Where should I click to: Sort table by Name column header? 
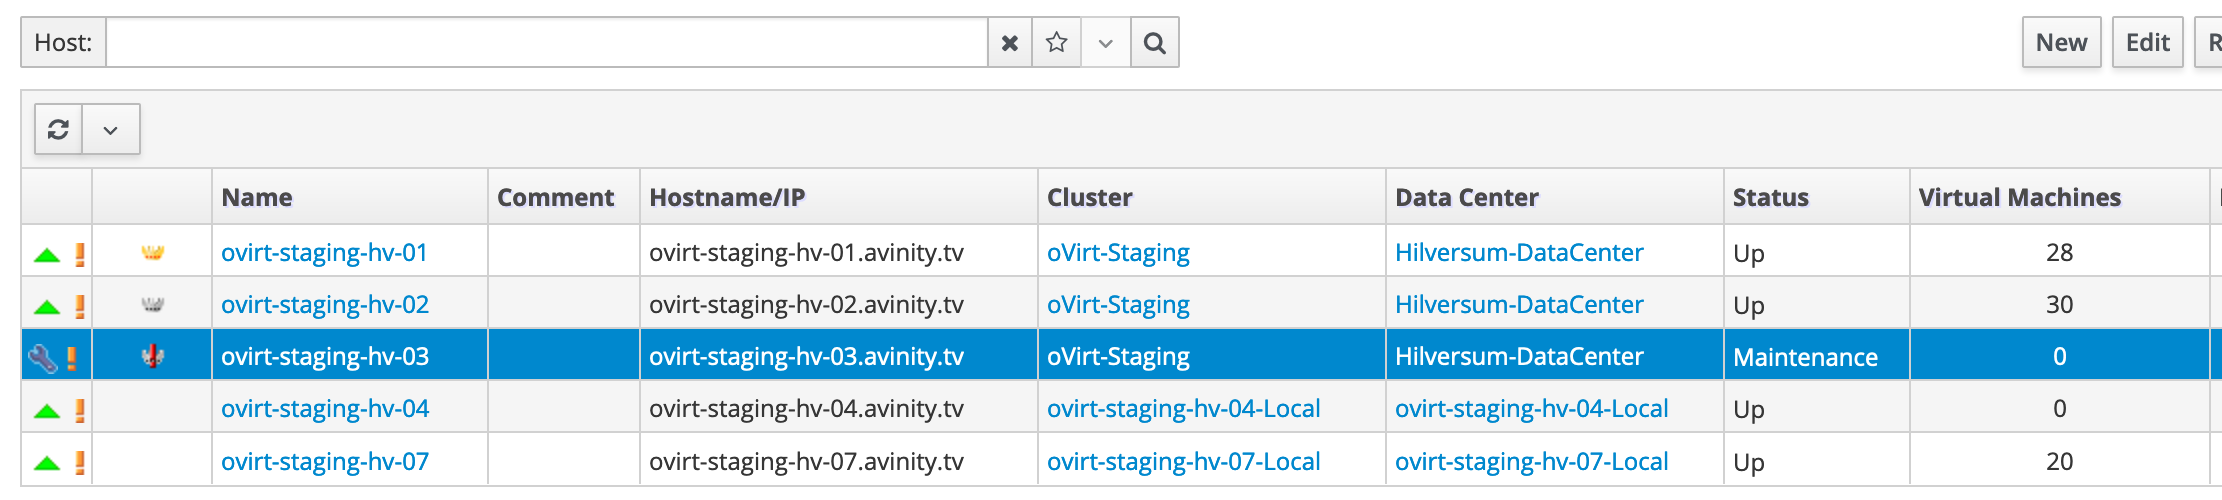pyautogui.click(x=257, y=197)
